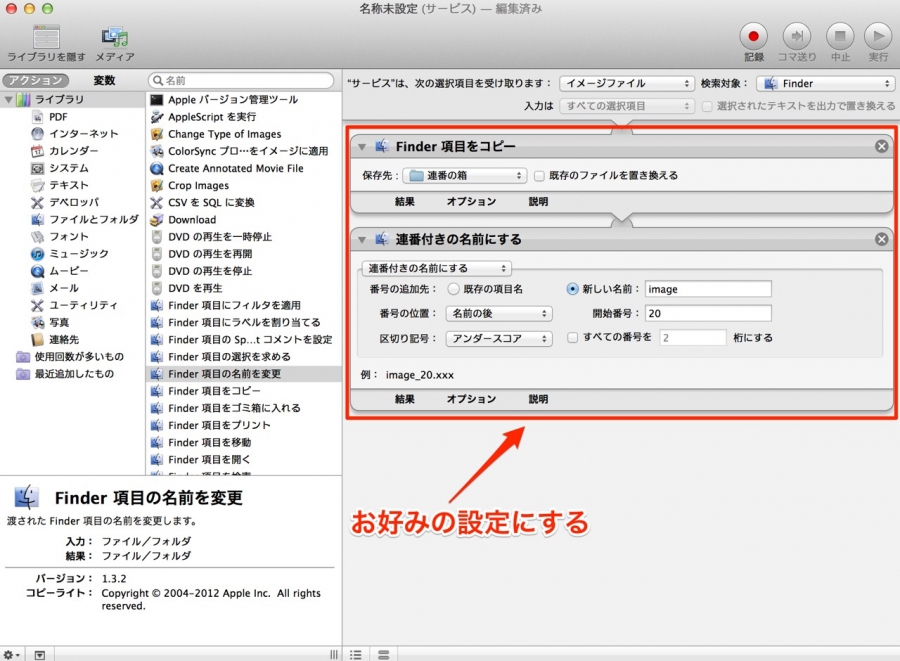Viewport: 900px width, 661px height.
Task: Click the Step (コマ送り) button
Action: (x=797, y=37)
